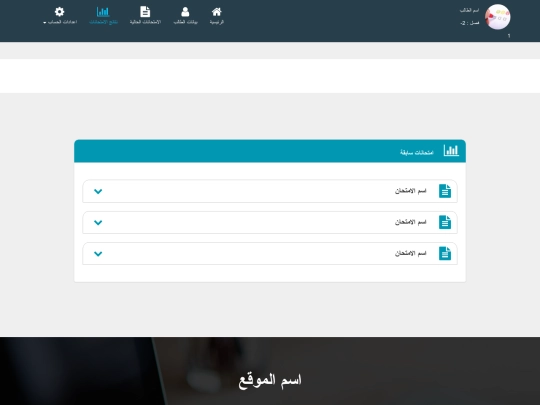The image size is (540, 405).
Task: Click the second exam's document icon
Action: [x=445, y=222]
